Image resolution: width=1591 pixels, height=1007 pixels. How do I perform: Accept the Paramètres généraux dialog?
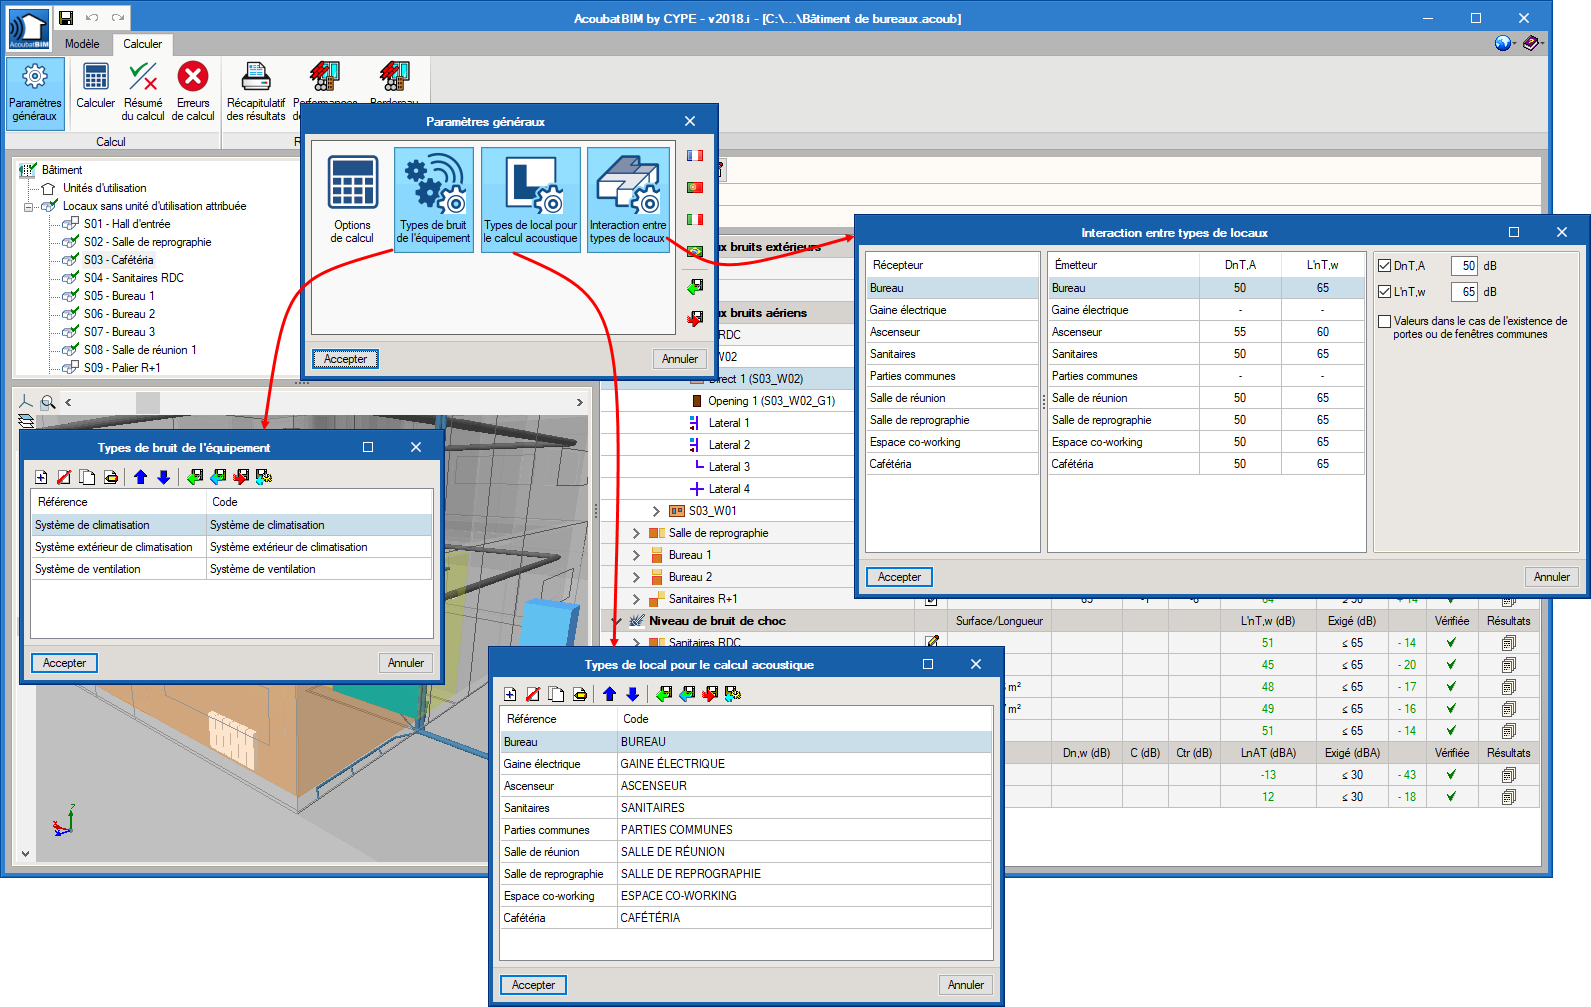(345, 359)
